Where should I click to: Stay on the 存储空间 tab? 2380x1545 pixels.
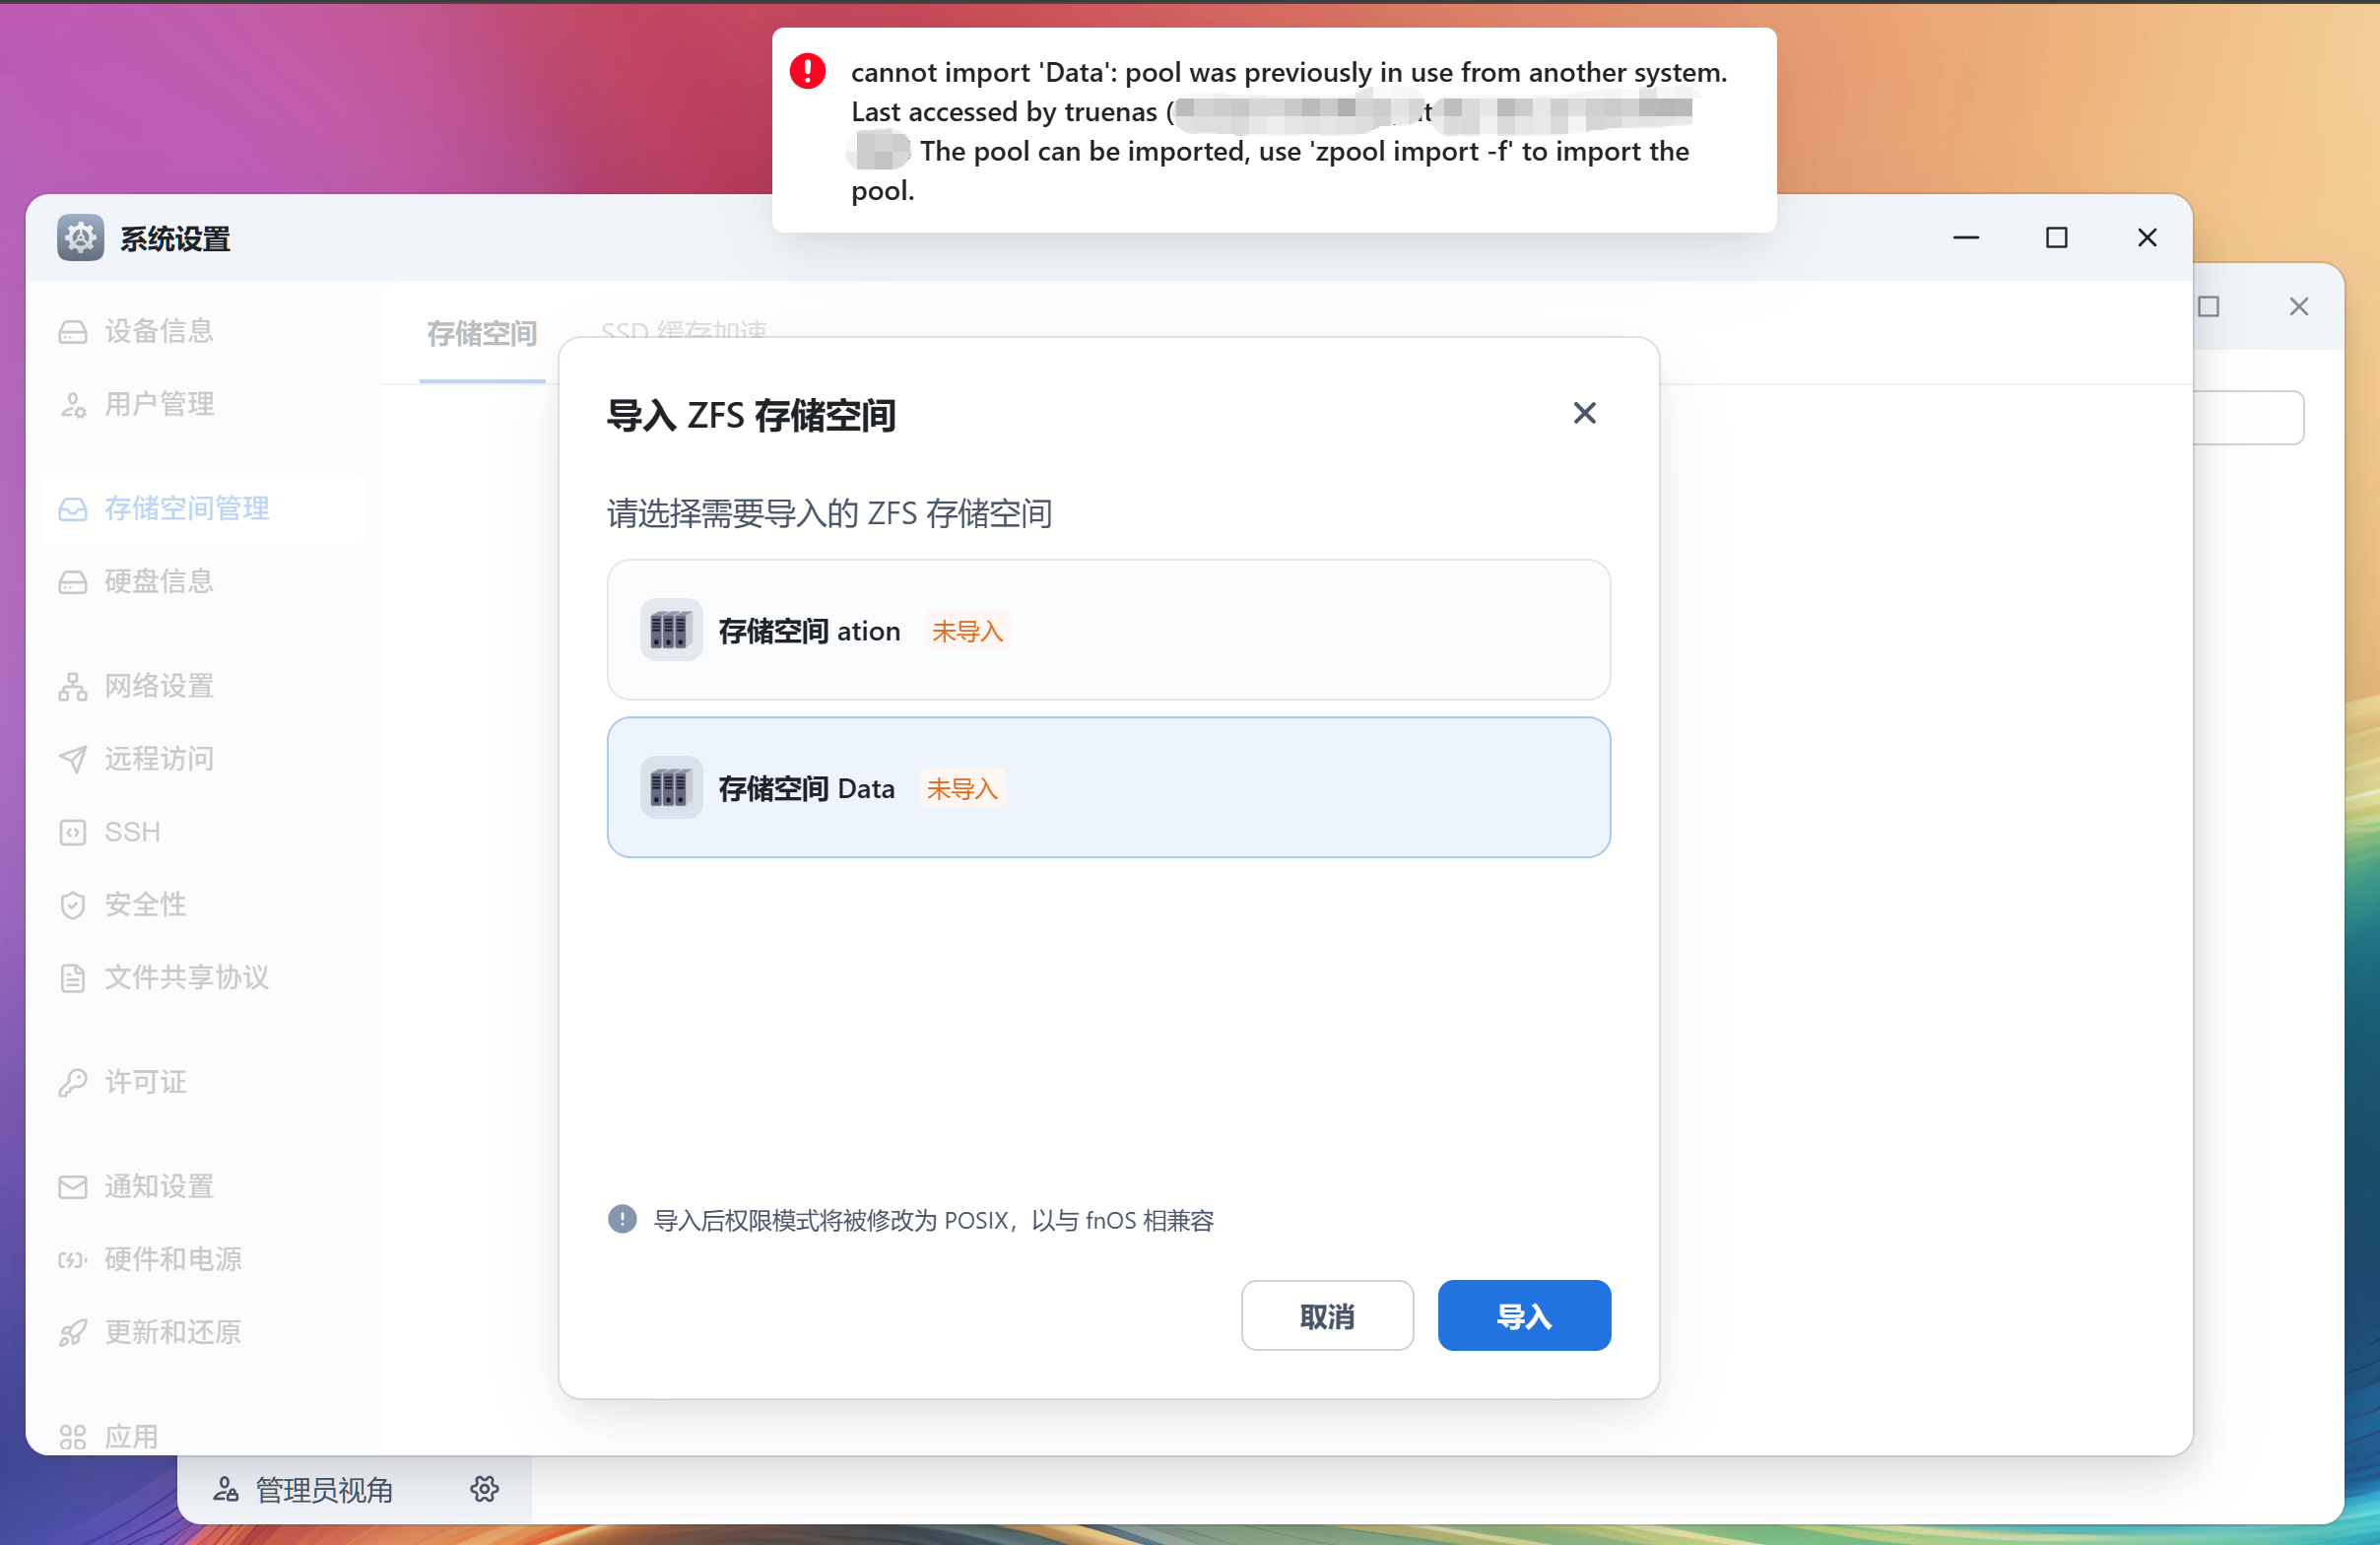pos(482,335)
